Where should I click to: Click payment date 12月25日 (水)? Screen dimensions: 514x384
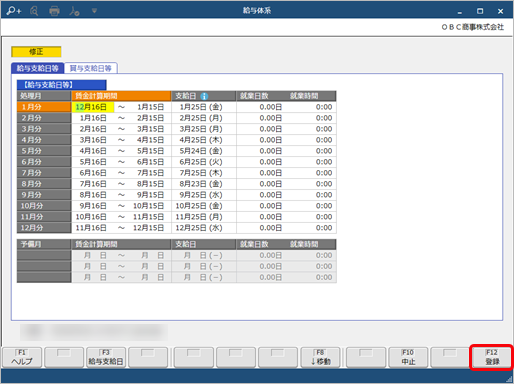tap(199, 228)
